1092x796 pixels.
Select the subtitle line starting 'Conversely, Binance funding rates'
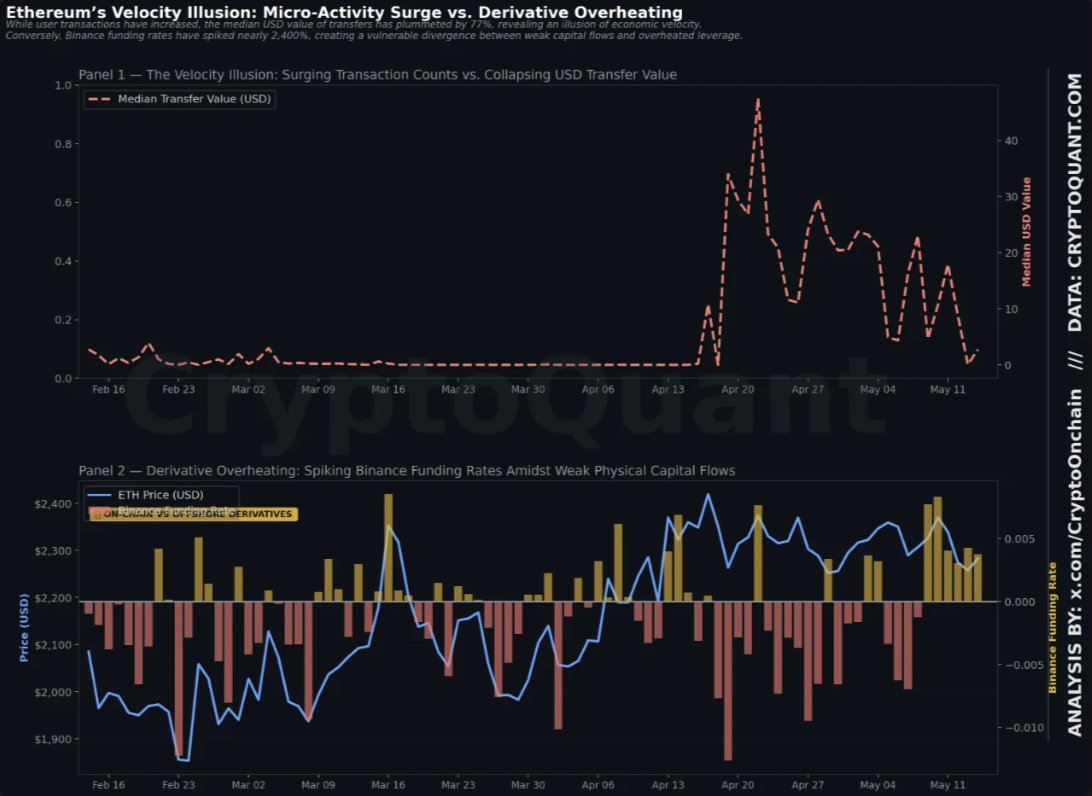[373, 36]
